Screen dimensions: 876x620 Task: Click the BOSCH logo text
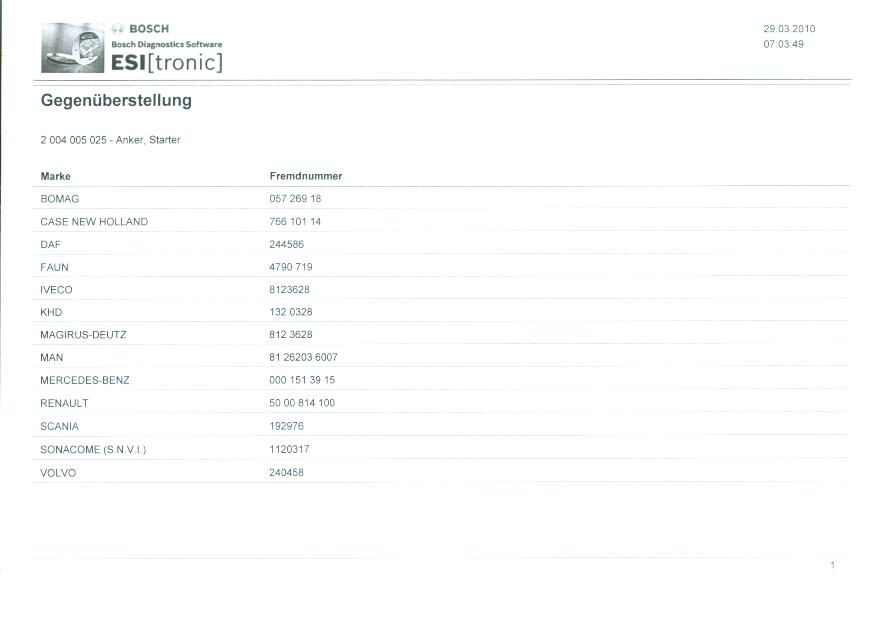149,28
